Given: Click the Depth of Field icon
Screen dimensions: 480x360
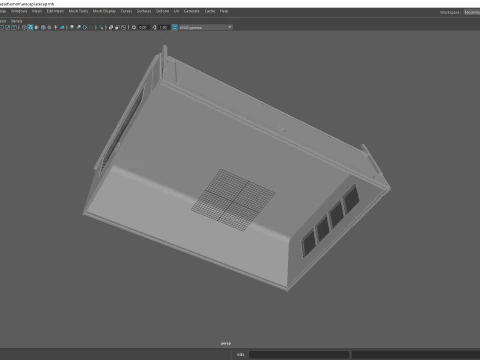Looking at the screenshot, I should click(x=91, y=27).
